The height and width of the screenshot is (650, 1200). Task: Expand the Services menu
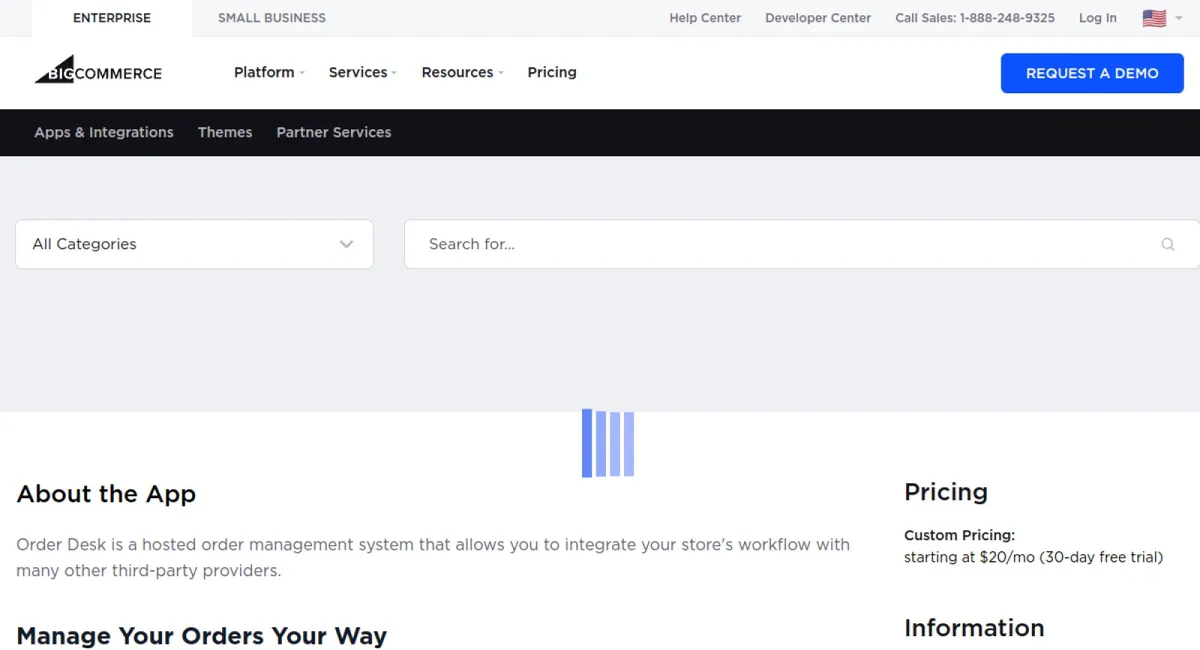(x=363, y=72)
